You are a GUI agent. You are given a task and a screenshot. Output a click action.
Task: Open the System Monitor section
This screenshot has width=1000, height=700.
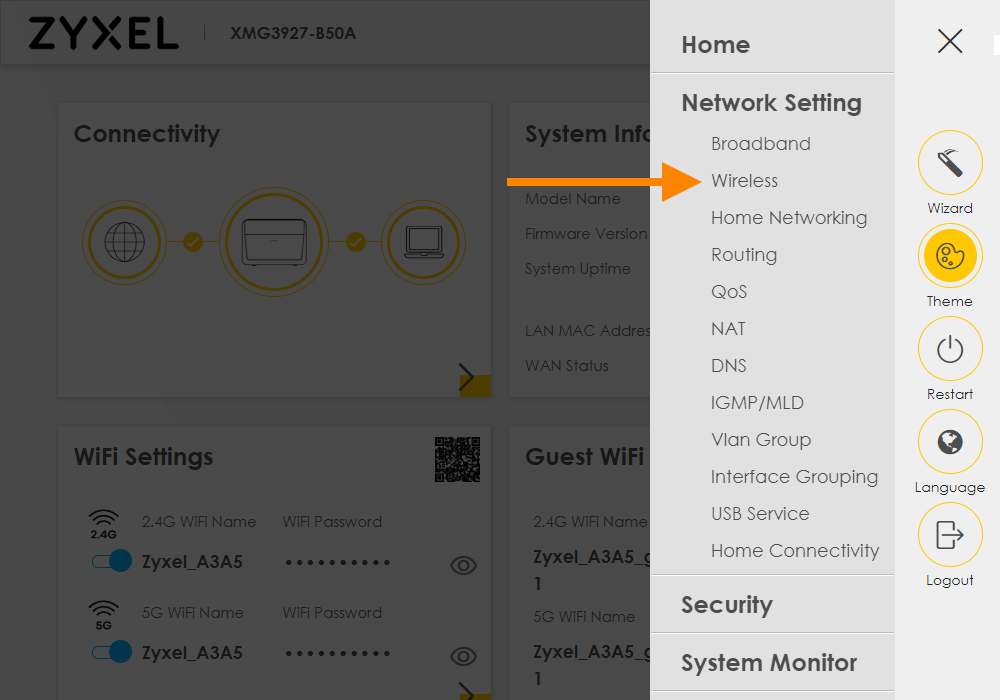pos(770,662)
